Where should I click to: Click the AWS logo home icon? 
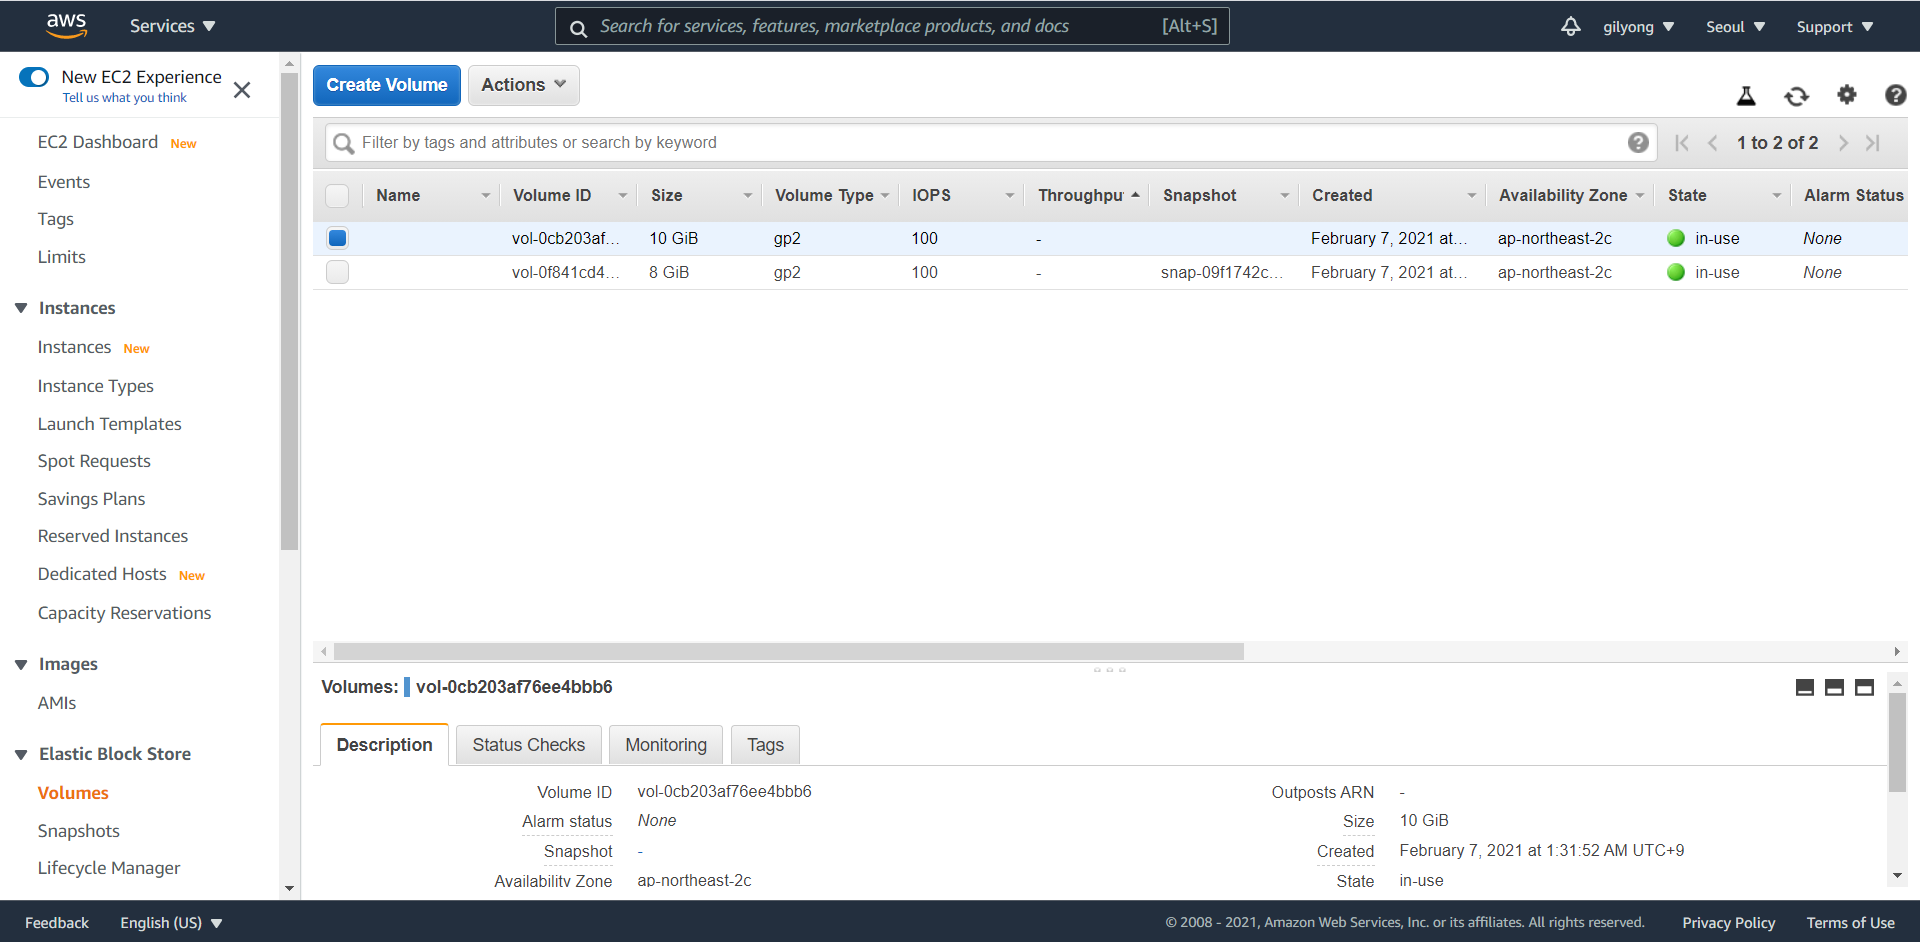66,25
